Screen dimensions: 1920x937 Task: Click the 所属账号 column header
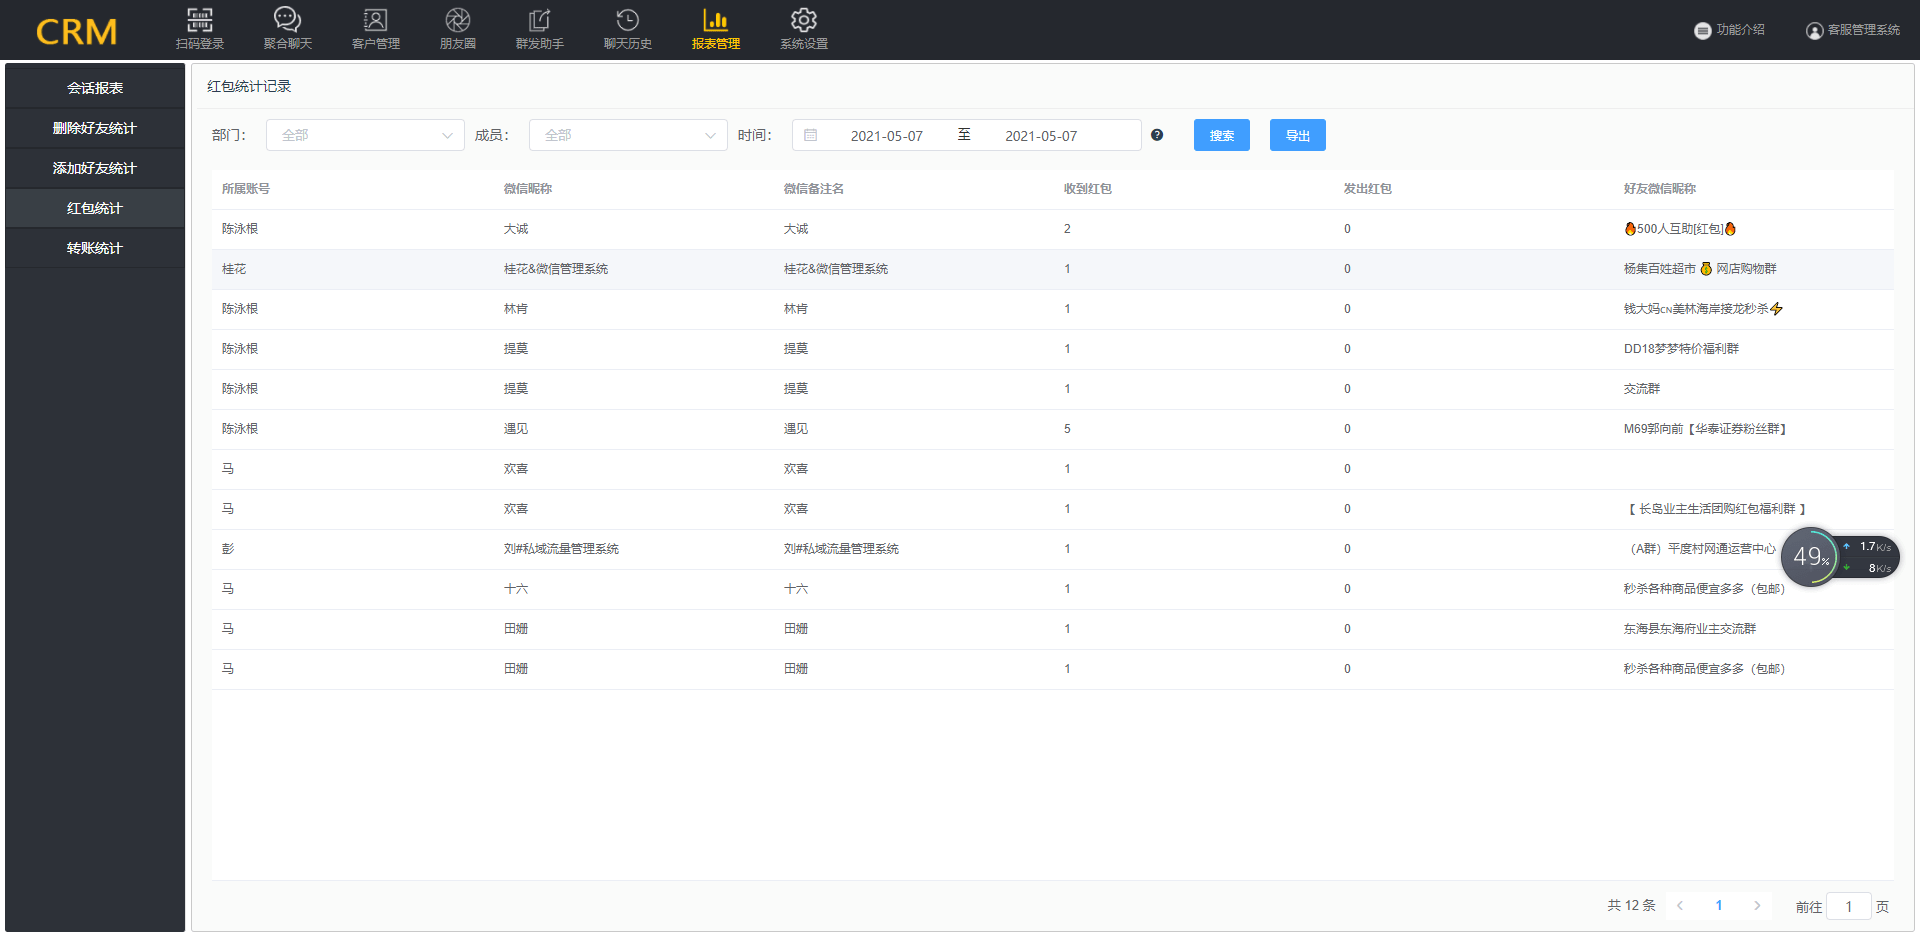[246, 189]
